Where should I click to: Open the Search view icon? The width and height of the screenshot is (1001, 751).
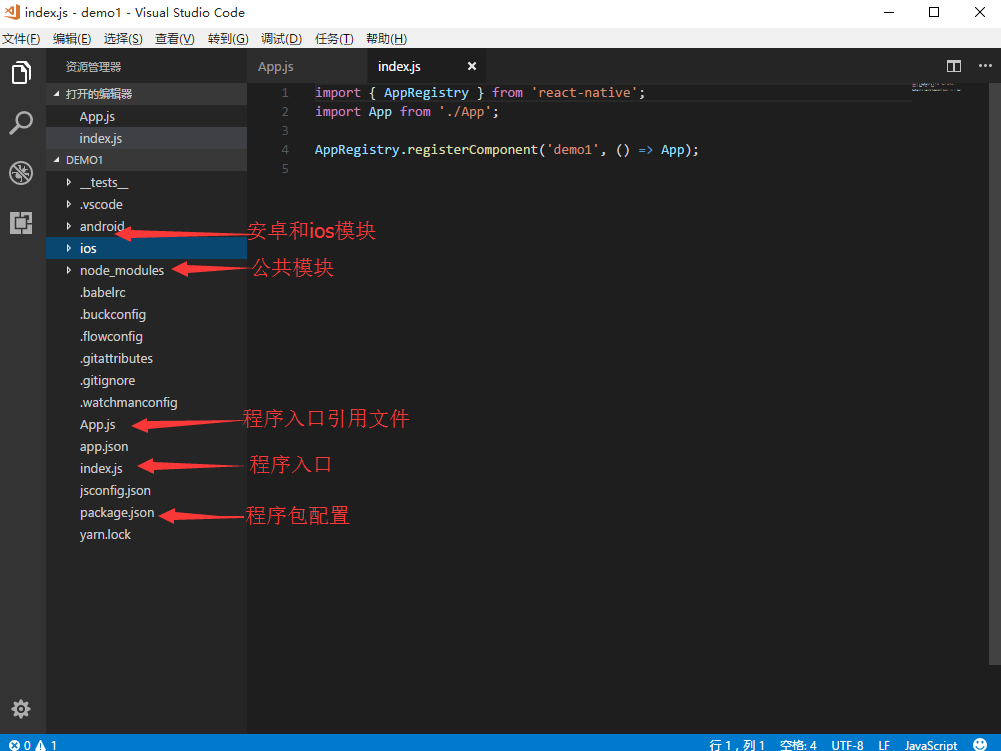tap(21, 123)
